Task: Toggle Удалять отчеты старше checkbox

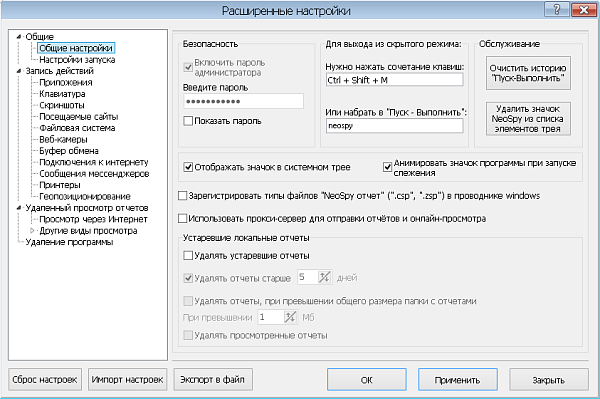Action: [188, 278]
